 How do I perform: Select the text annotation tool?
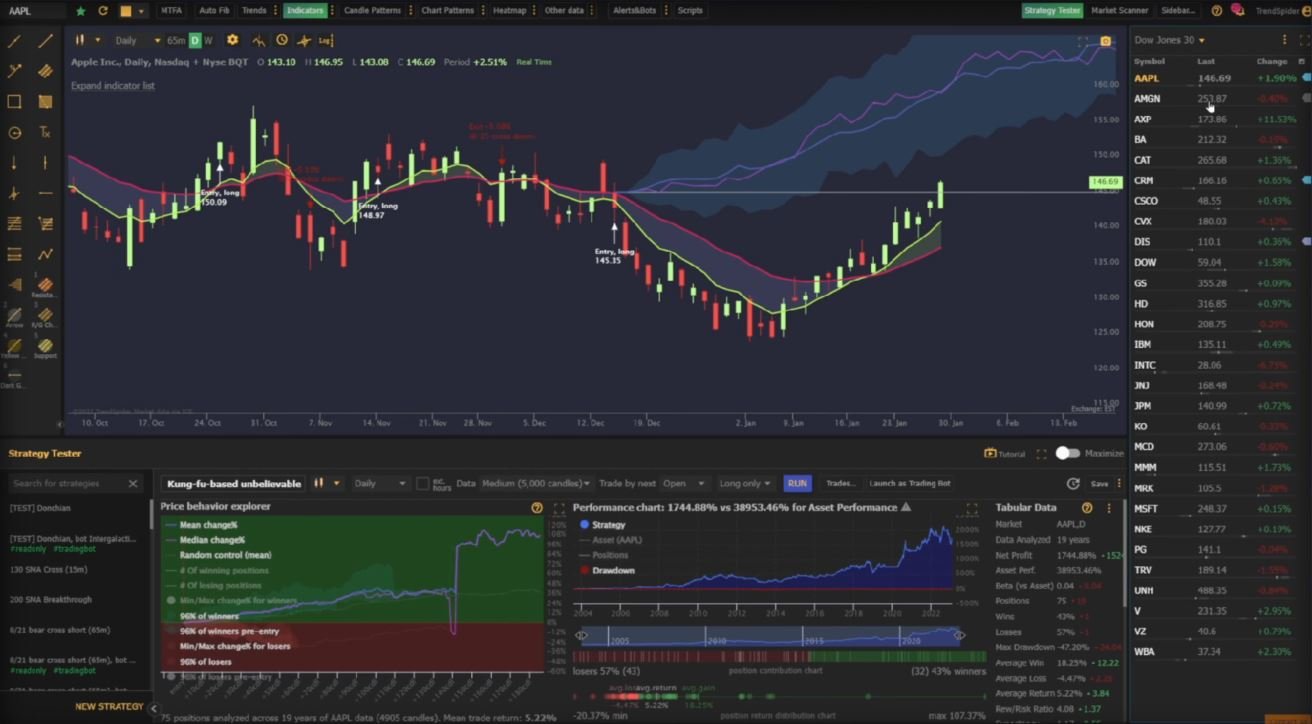tap(45, 132)
